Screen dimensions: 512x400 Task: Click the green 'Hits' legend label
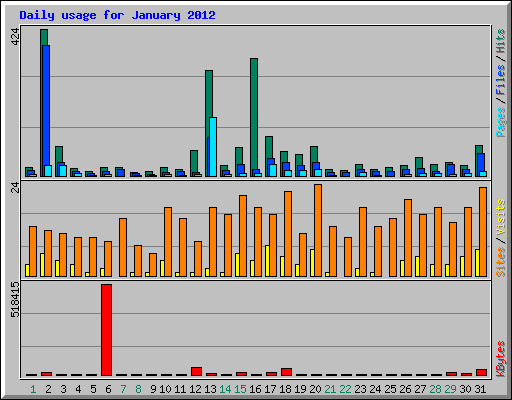(500, 41)
